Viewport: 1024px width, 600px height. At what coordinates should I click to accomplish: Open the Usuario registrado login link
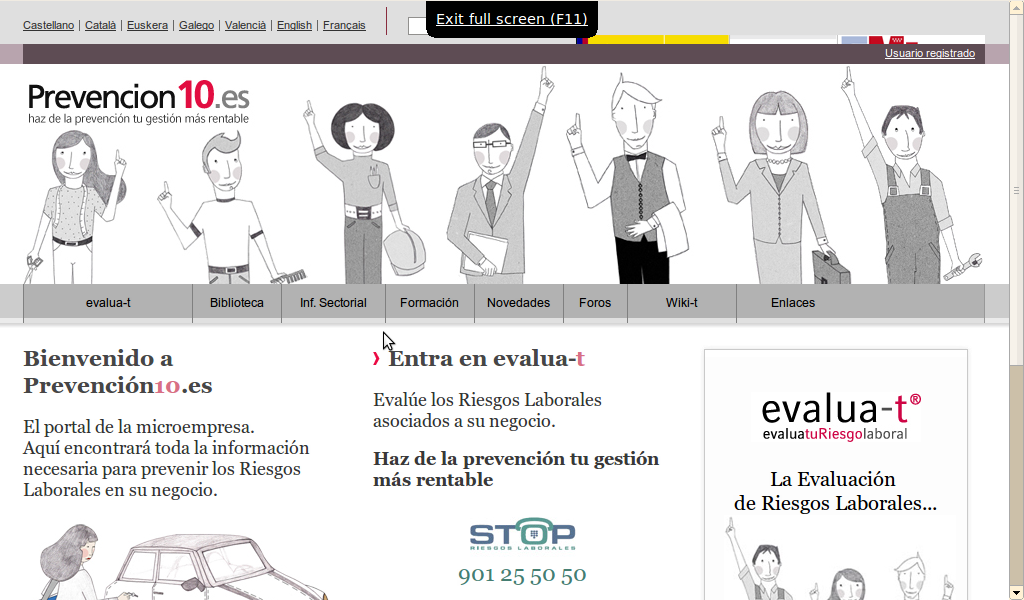click(930, 54)
